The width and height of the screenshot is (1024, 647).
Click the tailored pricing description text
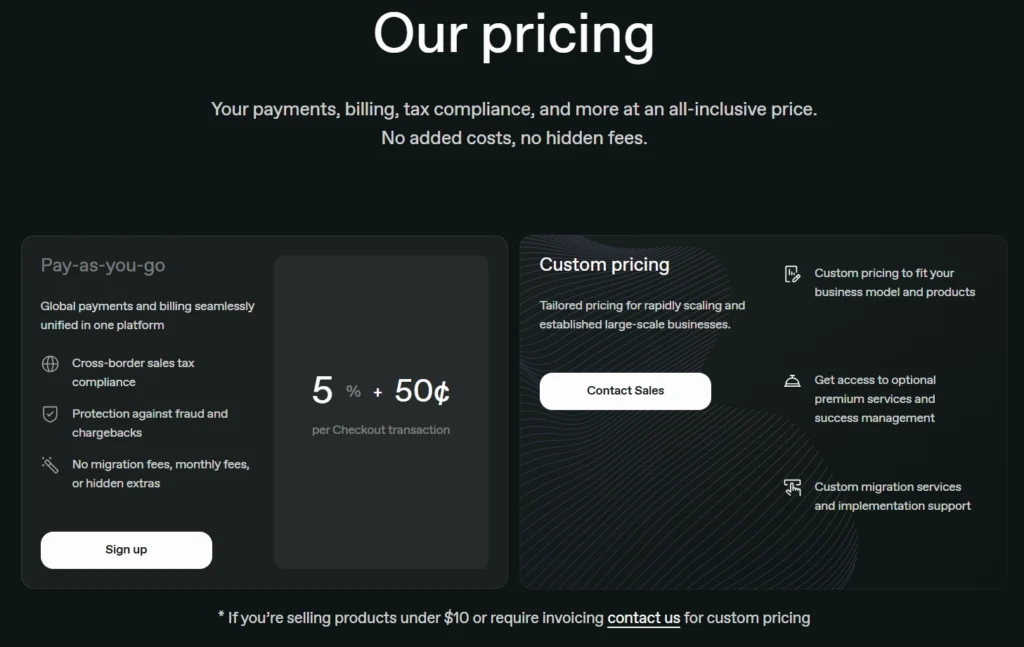pyautogui.click(x=640, y=316)
